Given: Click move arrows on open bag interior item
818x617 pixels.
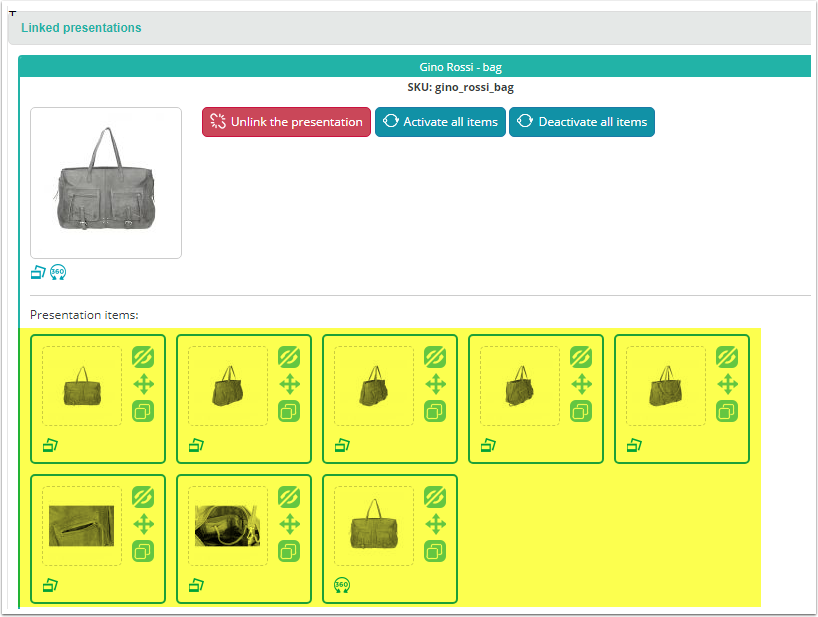Looking at the screenshot, I should pyautogui.click(x=290, y=524).
